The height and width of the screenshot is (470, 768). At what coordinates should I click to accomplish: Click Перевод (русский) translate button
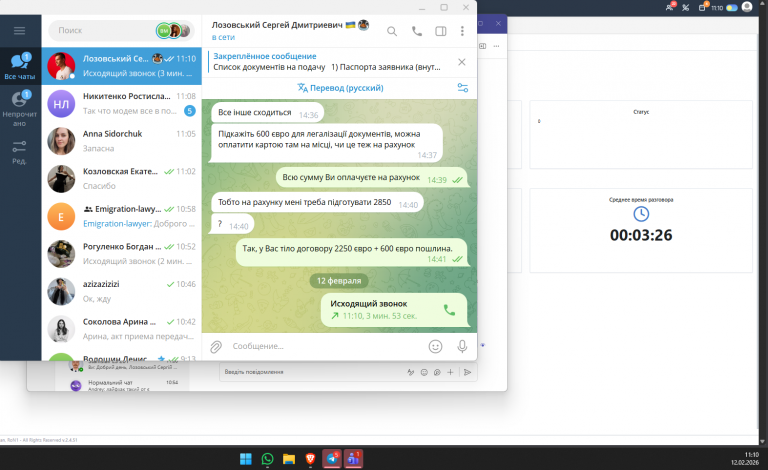coord(340,88)
